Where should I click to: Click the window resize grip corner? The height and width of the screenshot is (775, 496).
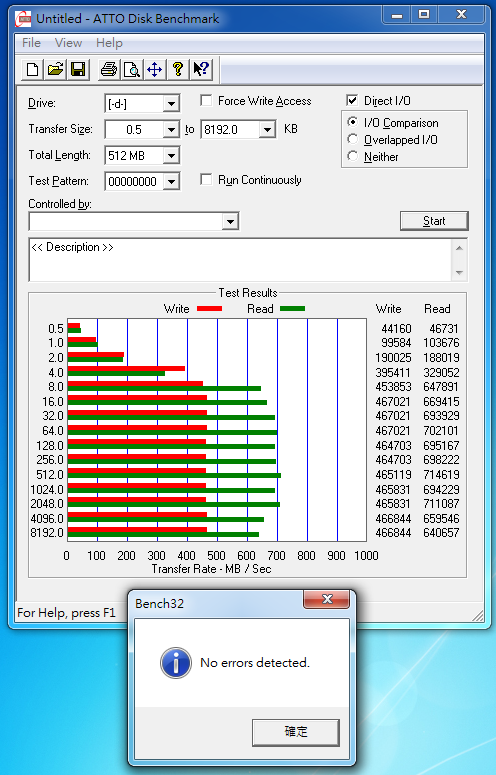pyautogui.click(x=478, y=616)
